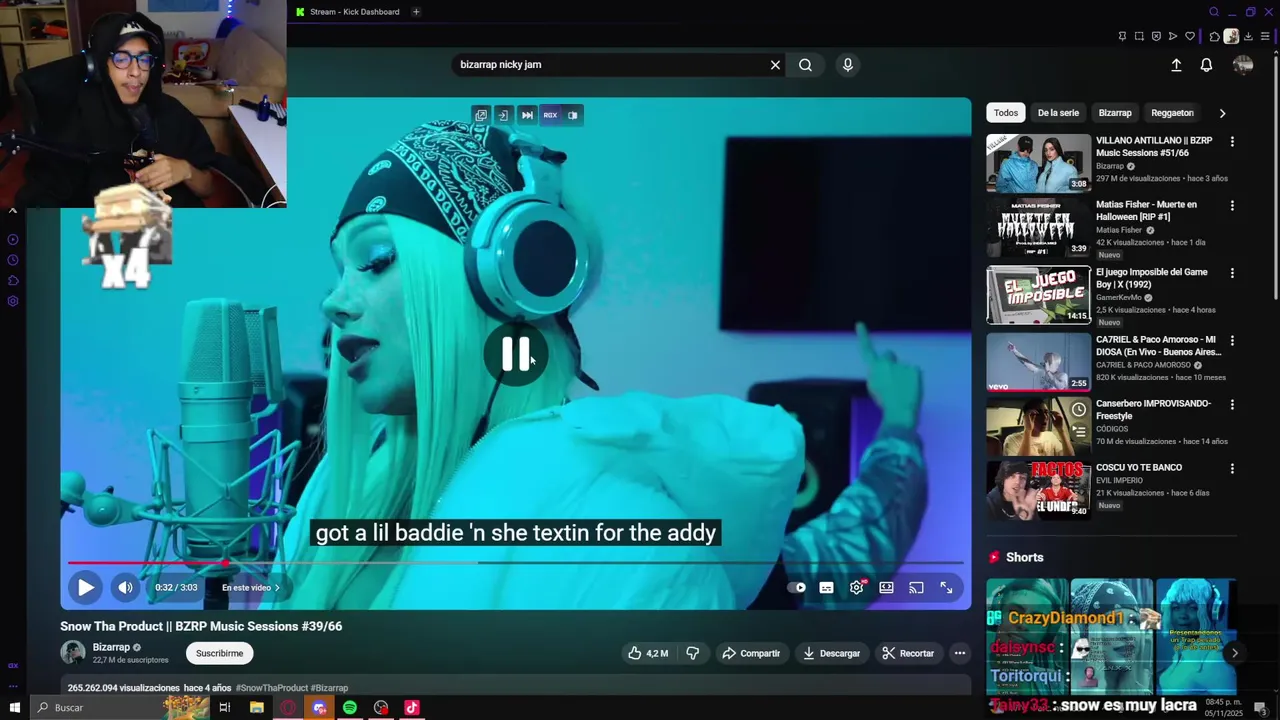Open more actions three-dot menu under video
This screenshot has width=1280, height=720.
[x=959, y=653]
